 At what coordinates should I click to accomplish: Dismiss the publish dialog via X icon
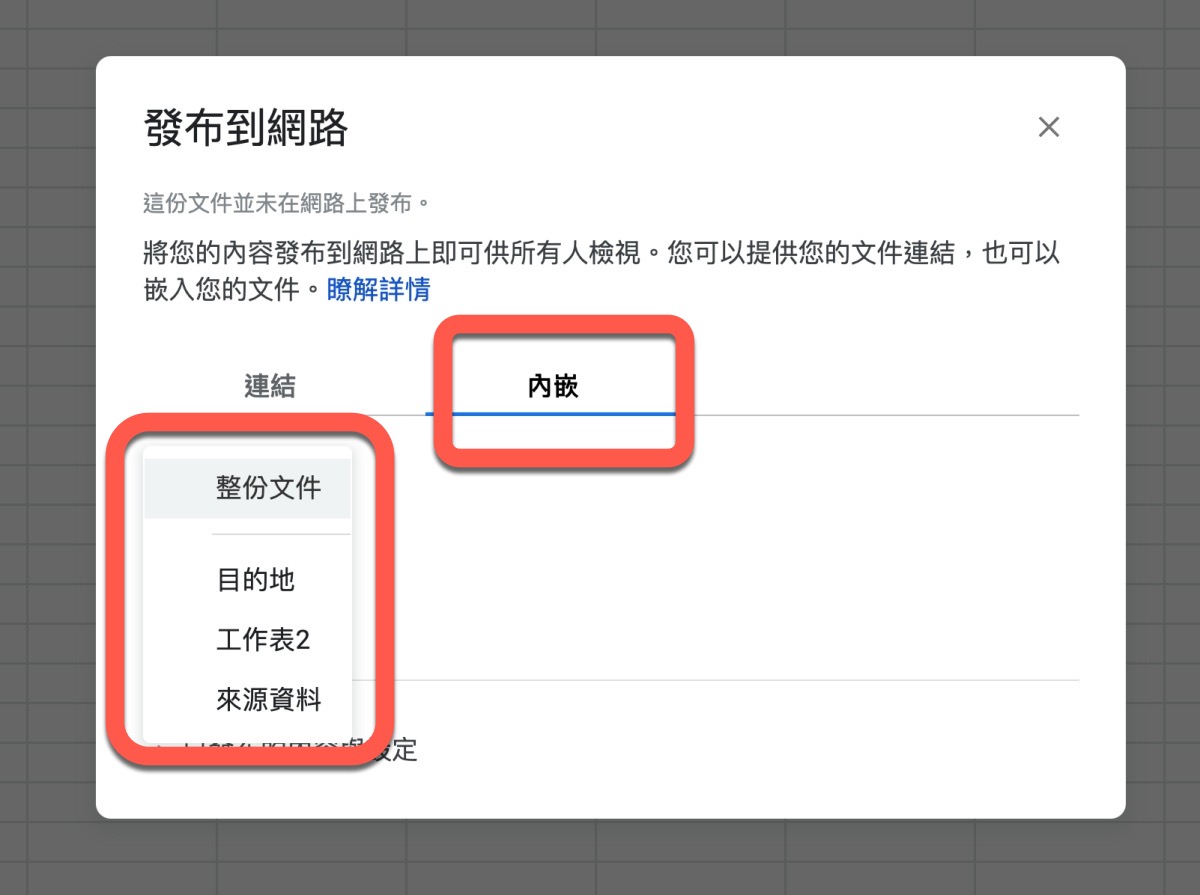[1048, 127]
